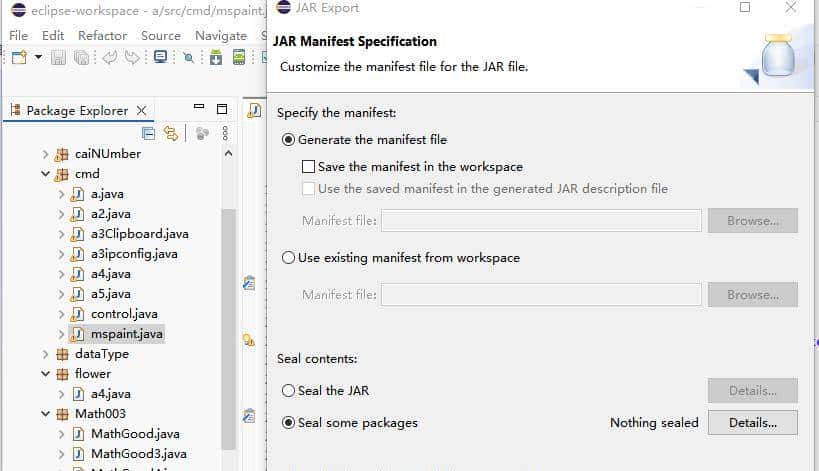
Task: Collapse the cmd package tree node
Action: (45, 174)
